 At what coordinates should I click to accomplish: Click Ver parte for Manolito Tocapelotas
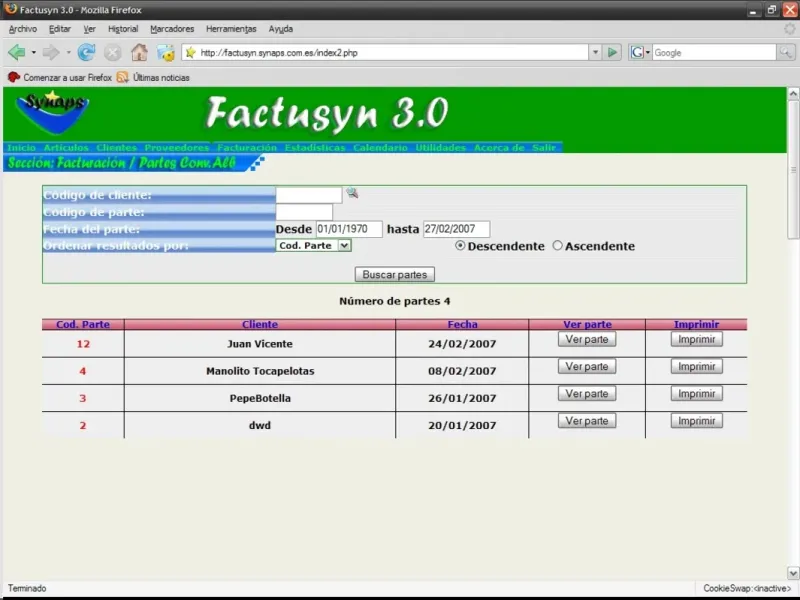[587, 366]
